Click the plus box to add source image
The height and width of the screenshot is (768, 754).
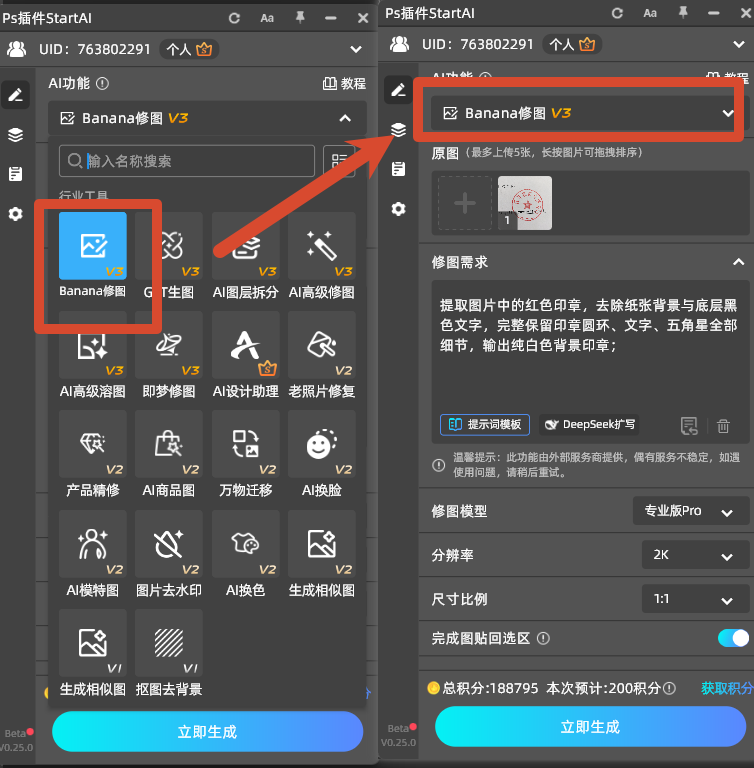pyautogui.click(x=464, y=203)
